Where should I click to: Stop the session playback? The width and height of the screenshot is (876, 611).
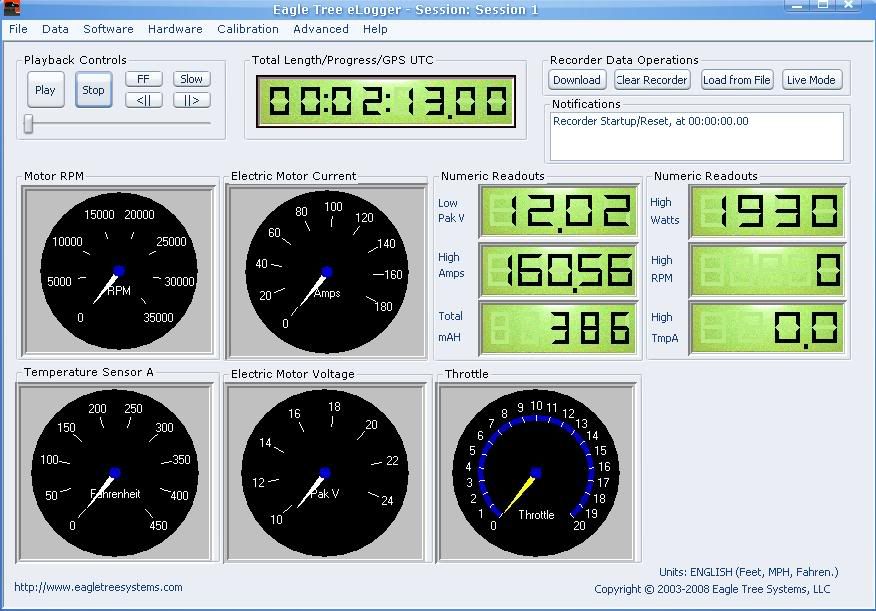(93, 90)
